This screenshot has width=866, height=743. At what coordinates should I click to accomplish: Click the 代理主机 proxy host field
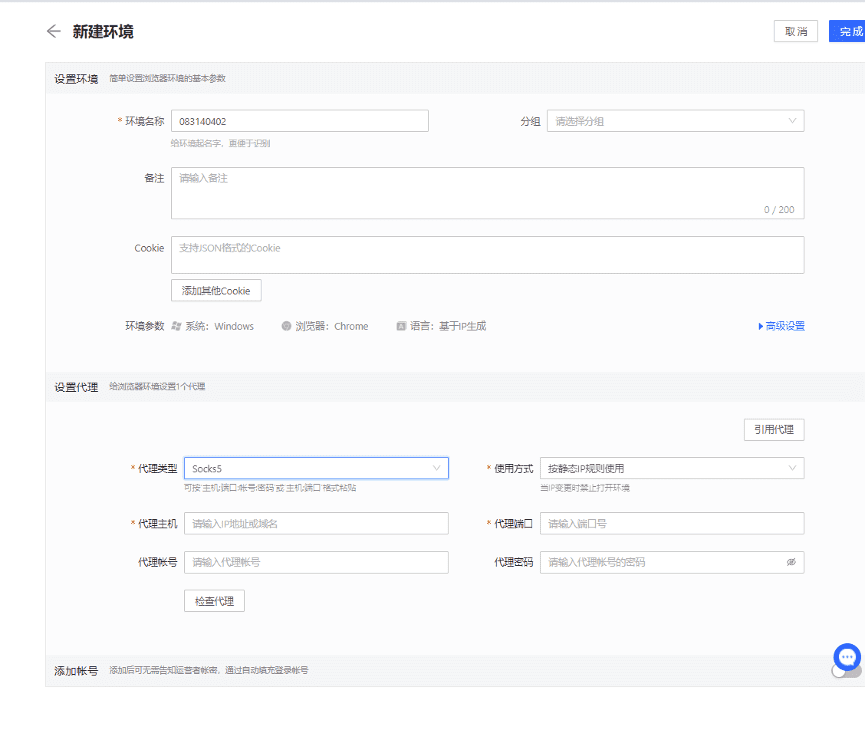point(316,523)
